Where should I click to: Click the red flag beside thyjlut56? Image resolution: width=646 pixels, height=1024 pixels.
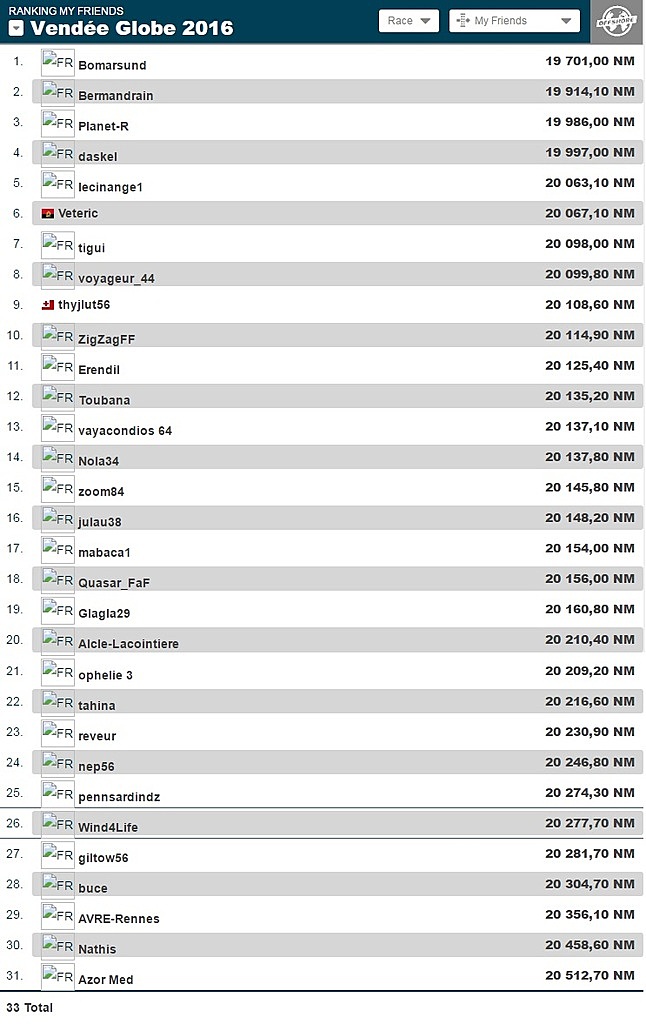tap(48, 305)
